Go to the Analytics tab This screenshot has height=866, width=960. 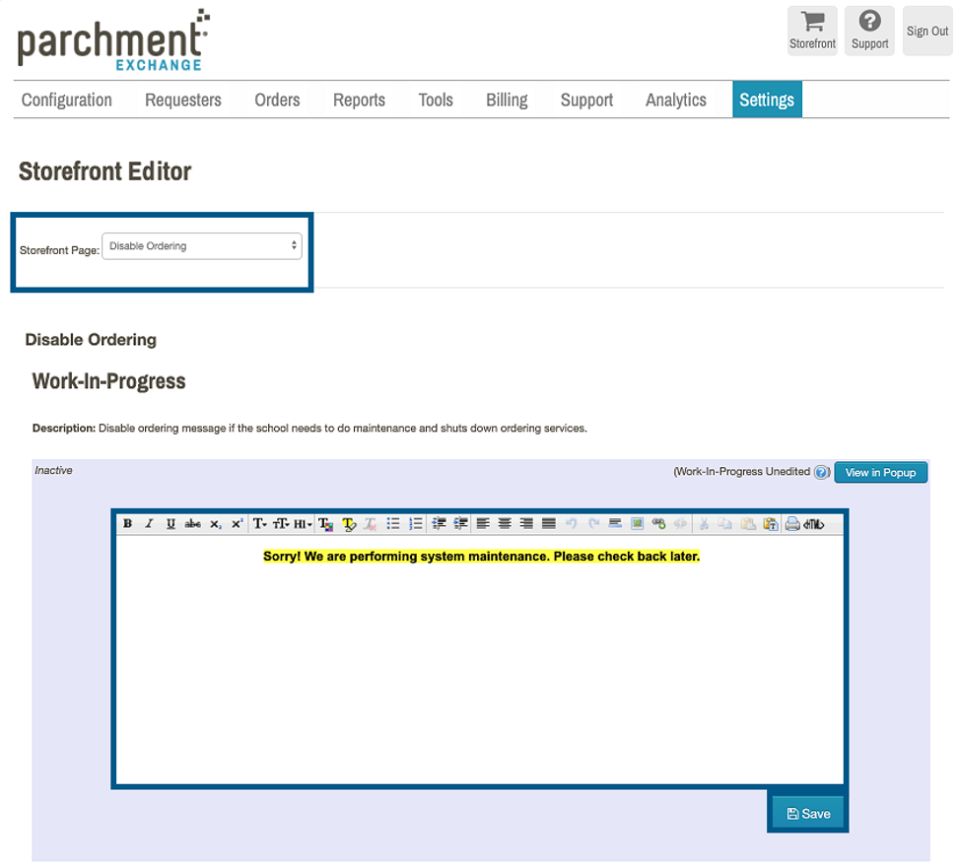[676, 100]
